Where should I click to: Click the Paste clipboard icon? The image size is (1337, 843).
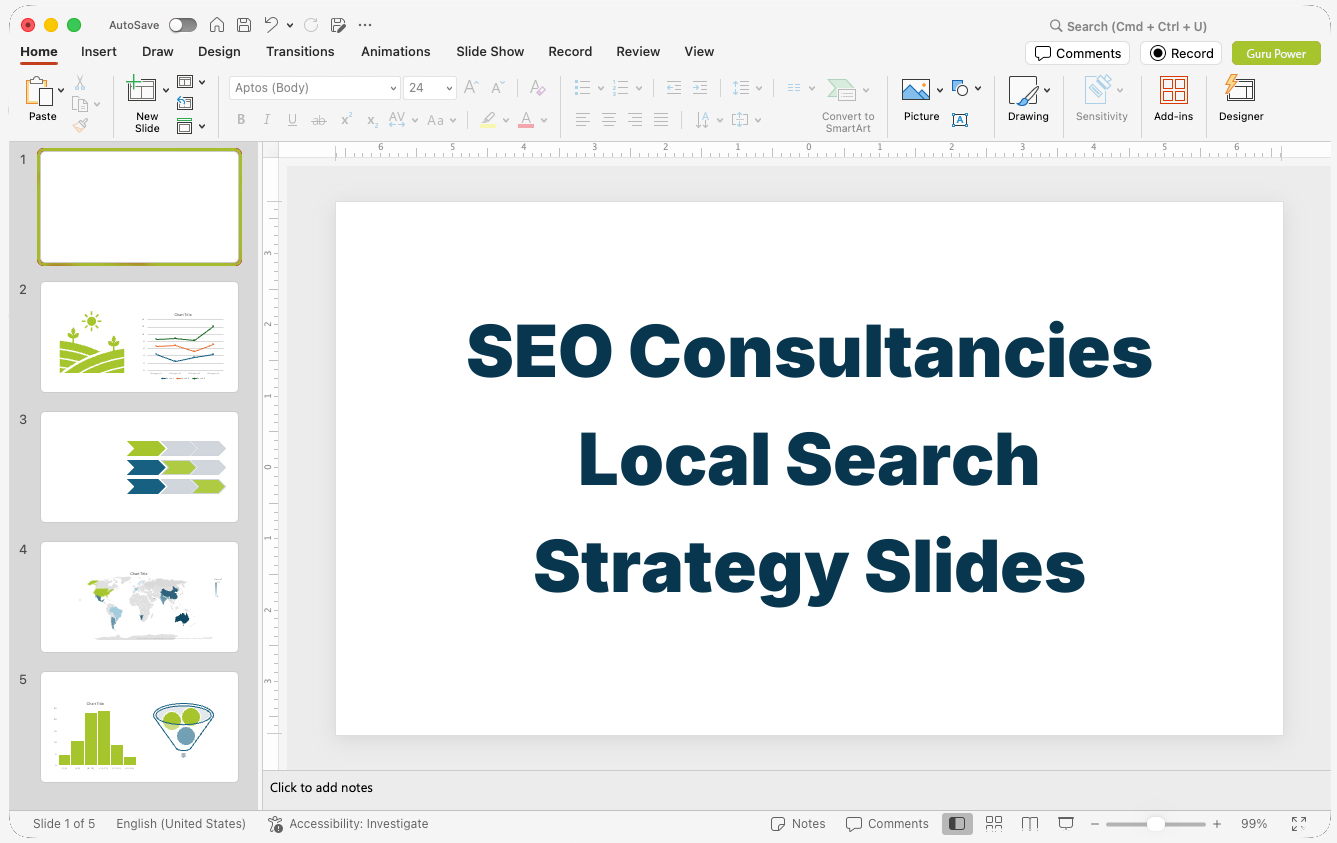point(39,92)
